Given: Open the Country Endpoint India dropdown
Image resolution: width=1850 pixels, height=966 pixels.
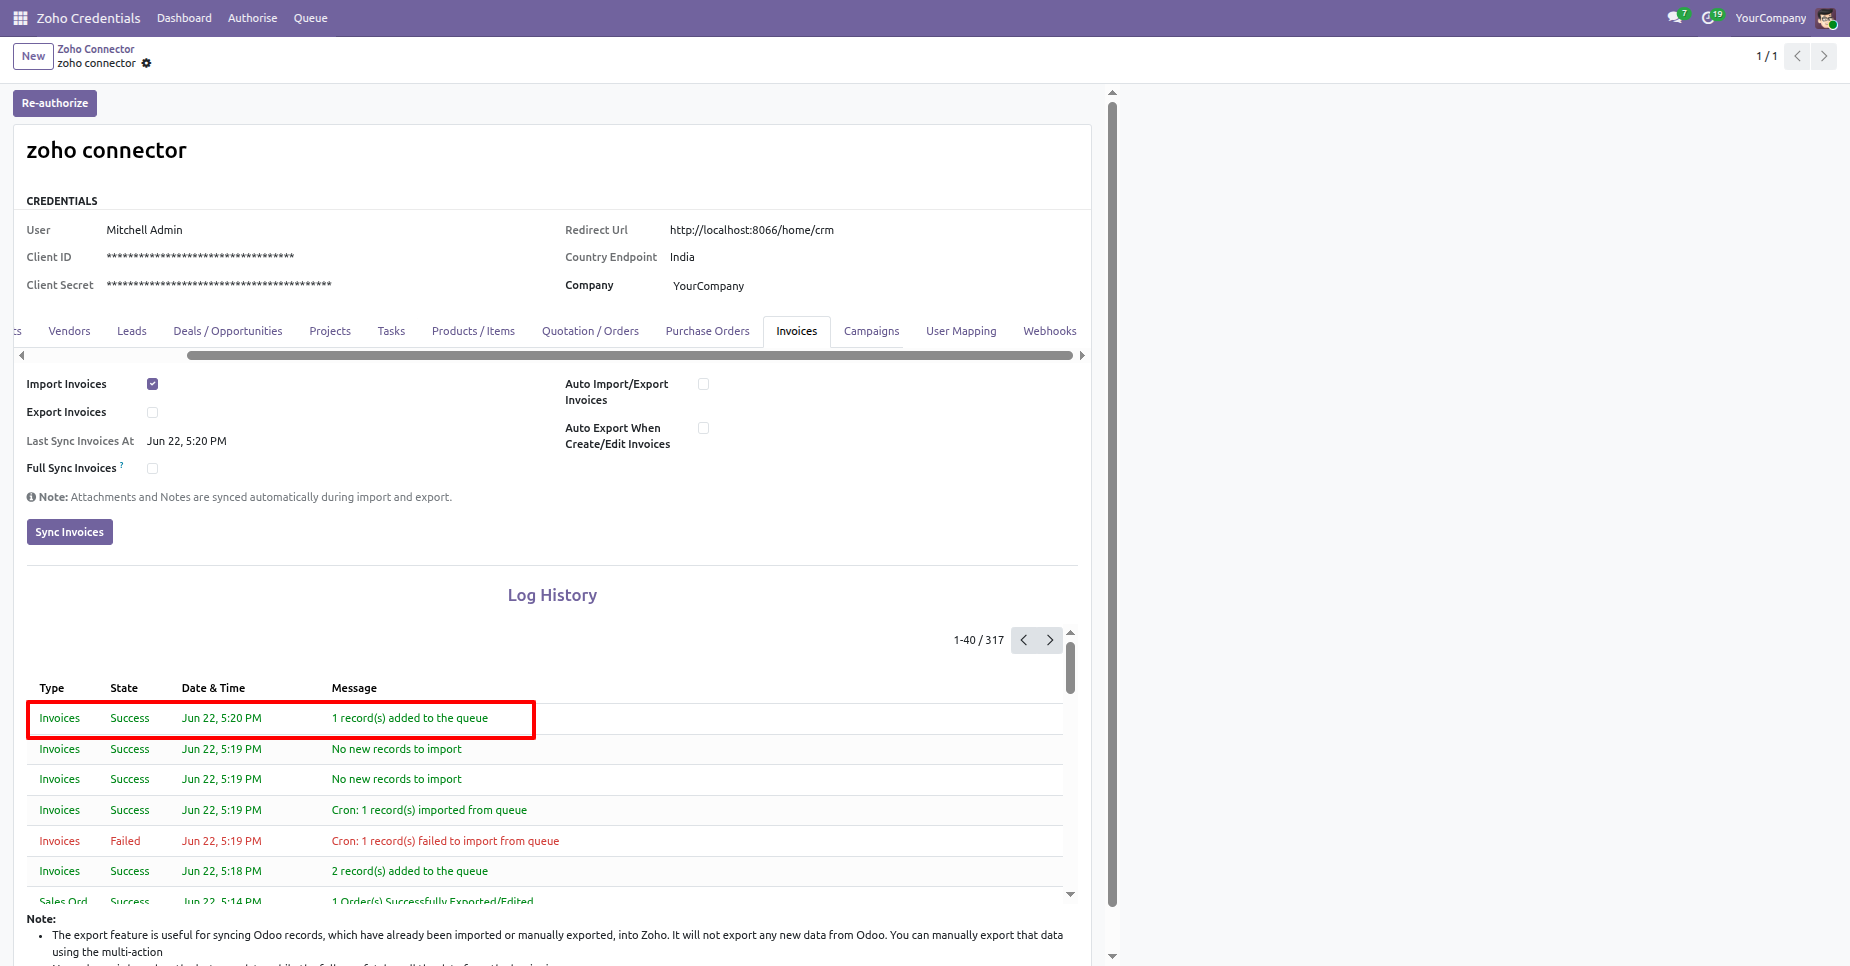Looking at the screenshot, I should pos(682,257).
